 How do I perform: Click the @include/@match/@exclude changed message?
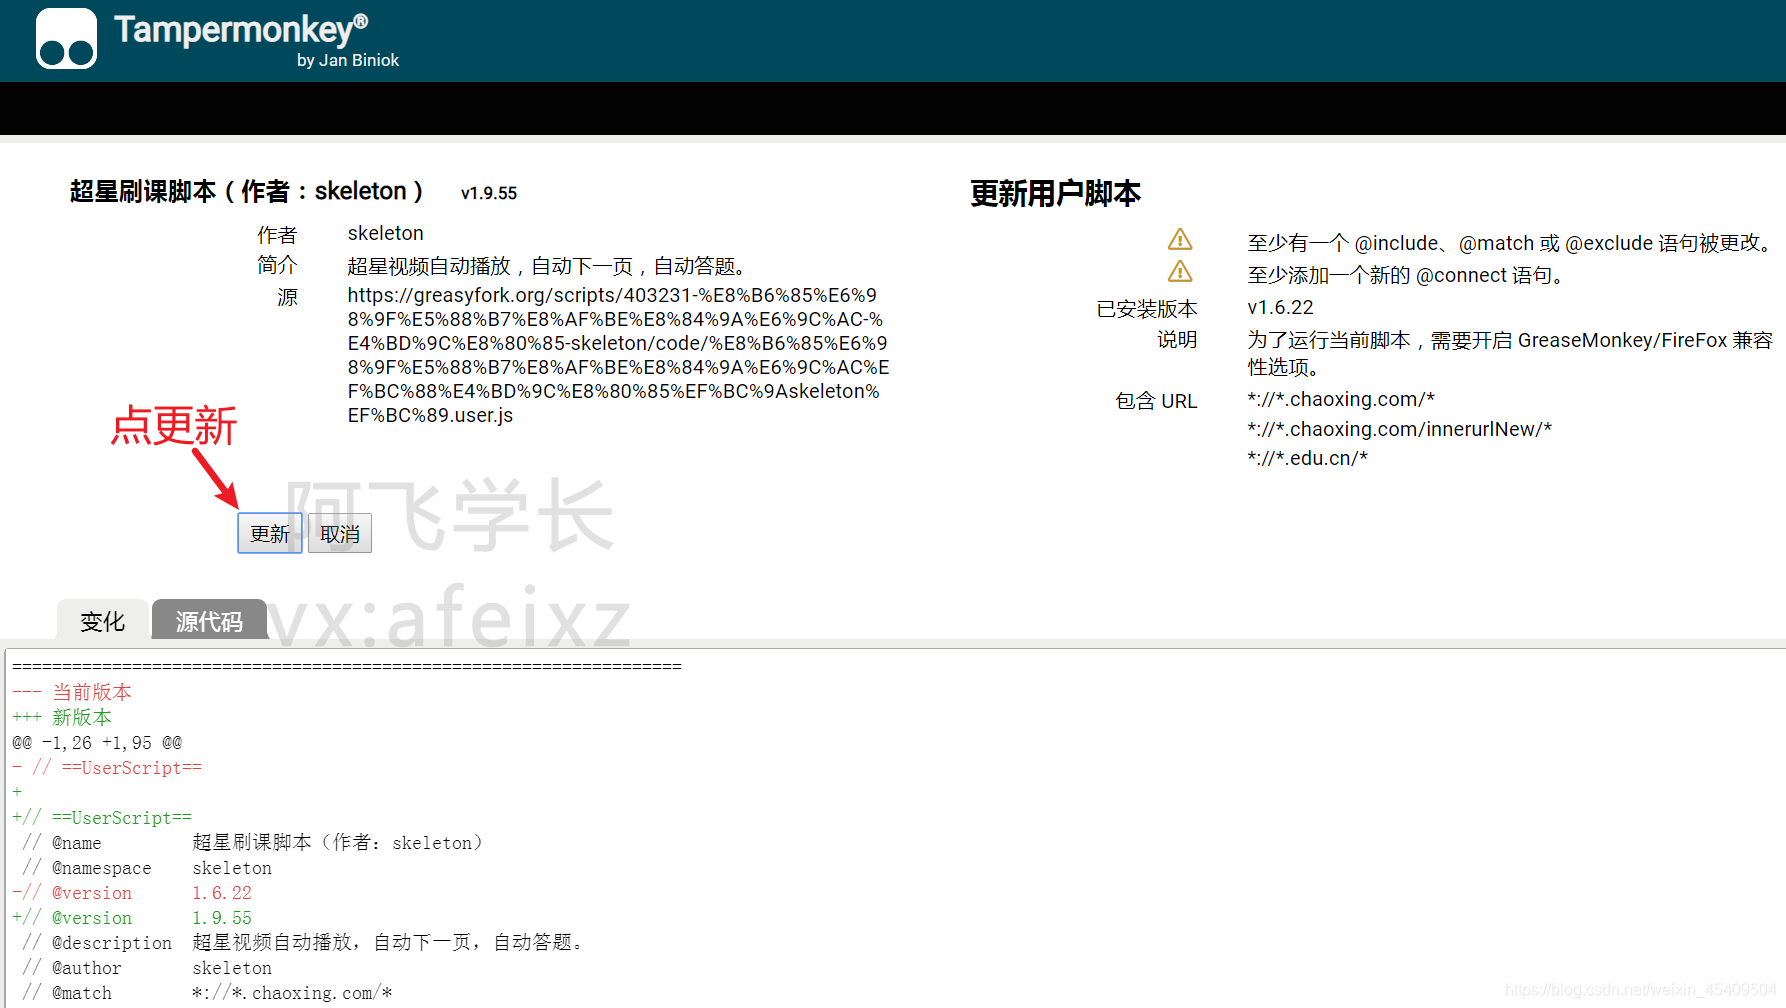(1510, 243)
